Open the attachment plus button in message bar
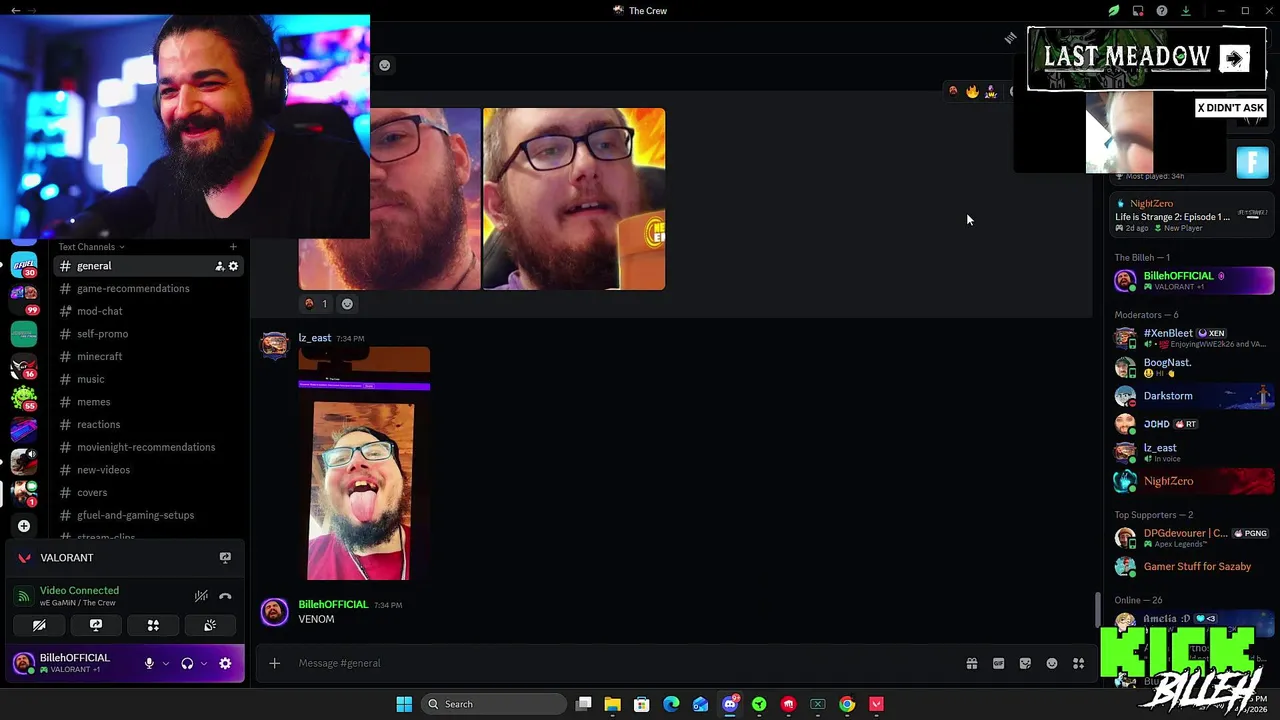This screenshot has width=1280, height=720. coord(274,663)
